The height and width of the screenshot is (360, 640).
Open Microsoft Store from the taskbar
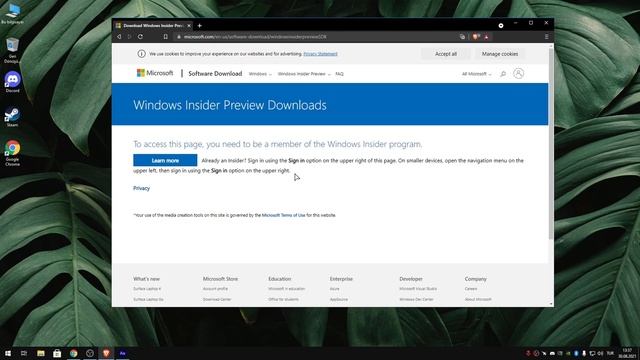[57, 353]
